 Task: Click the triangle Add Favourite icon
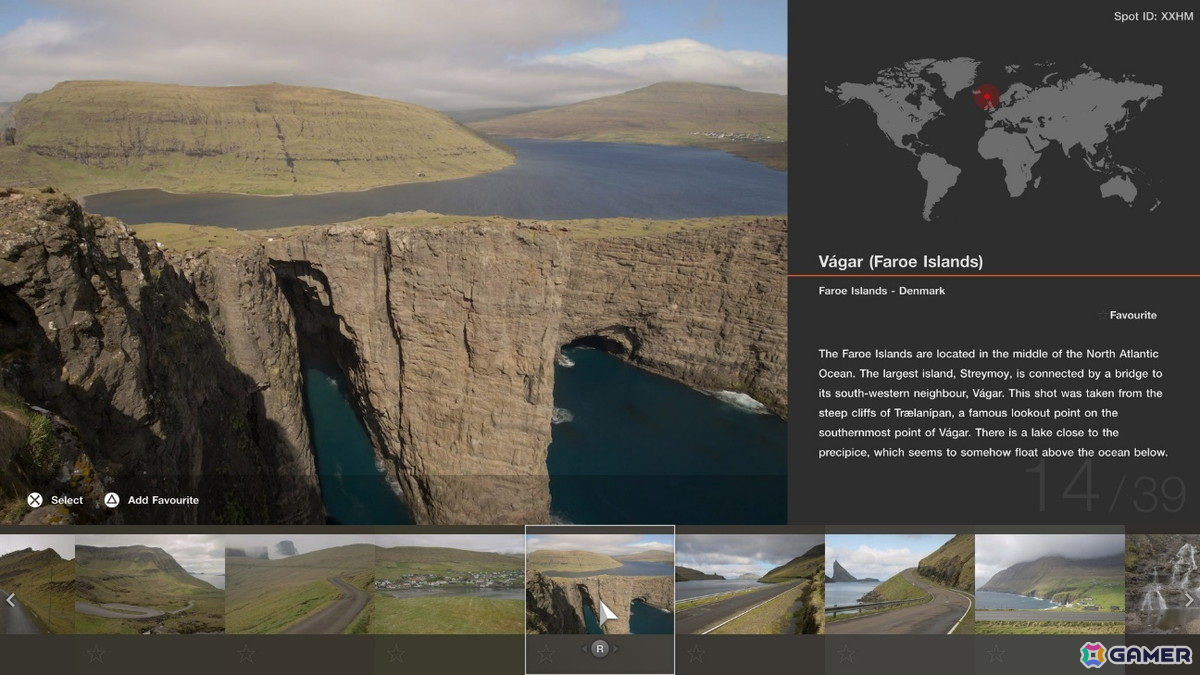112,500
